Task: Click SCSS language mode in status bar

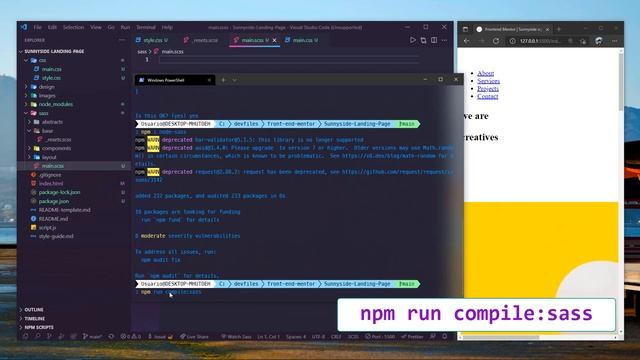Action: (x=353, y=337)
